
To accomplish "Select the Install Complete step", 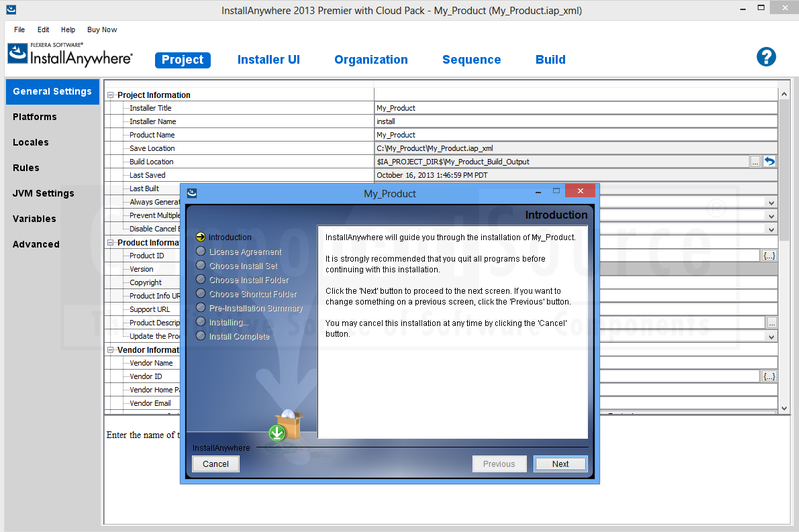I will pyautogui.click(x=232, y=336).
